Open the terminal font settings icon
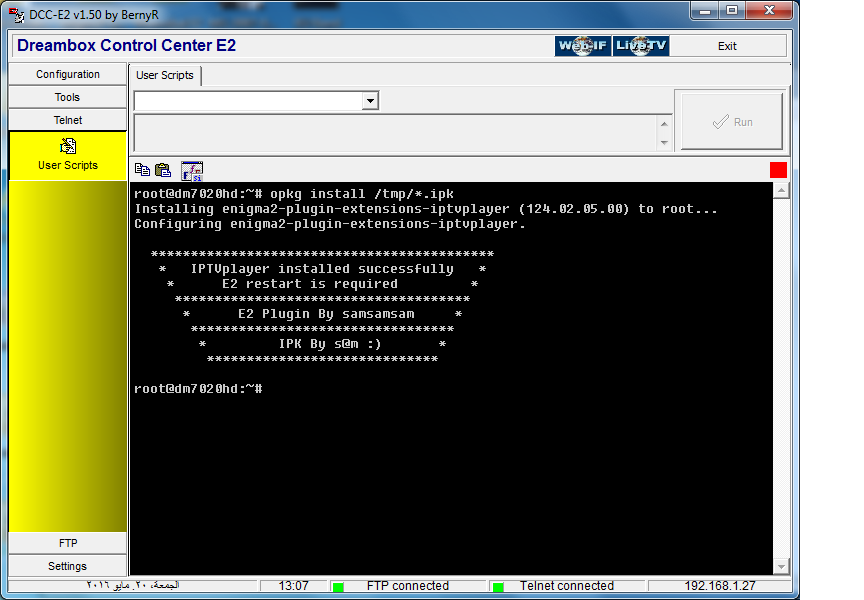 tap(192, 171)
